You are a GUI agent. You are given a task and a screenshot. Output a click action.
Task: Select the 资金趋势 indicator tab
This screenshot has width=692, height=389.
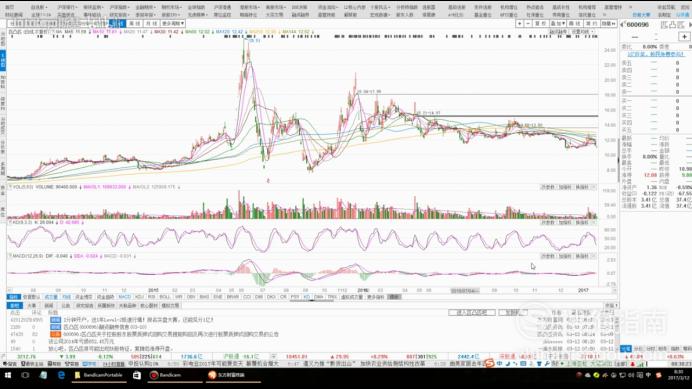coord(105,297)
